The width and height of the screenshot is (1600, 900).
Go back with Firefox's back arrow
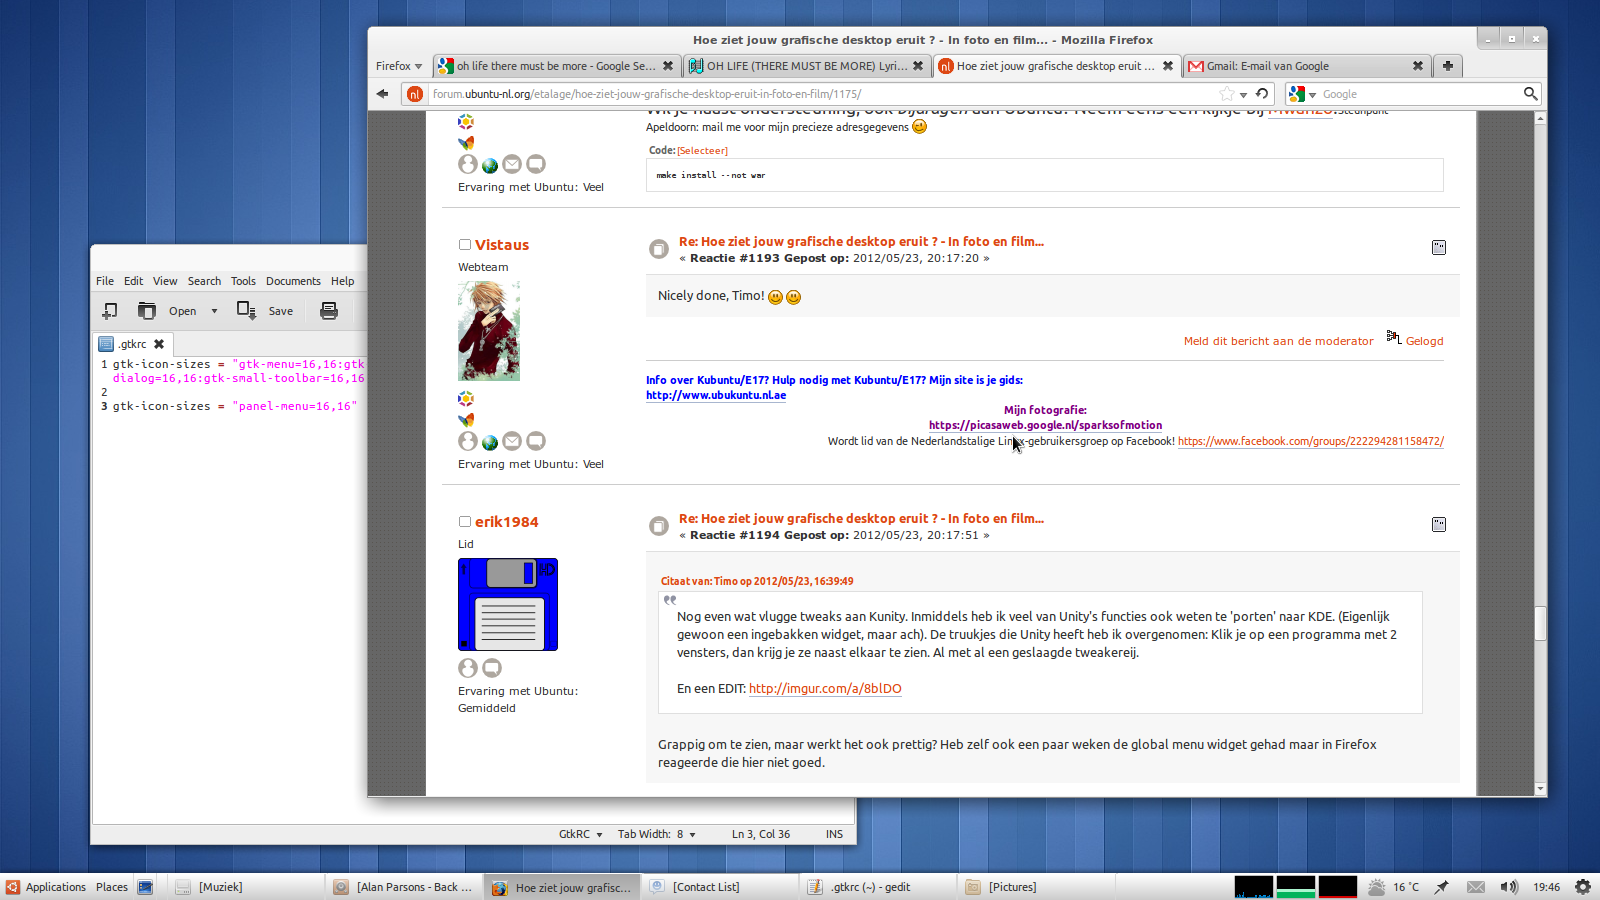pos(382,94)
